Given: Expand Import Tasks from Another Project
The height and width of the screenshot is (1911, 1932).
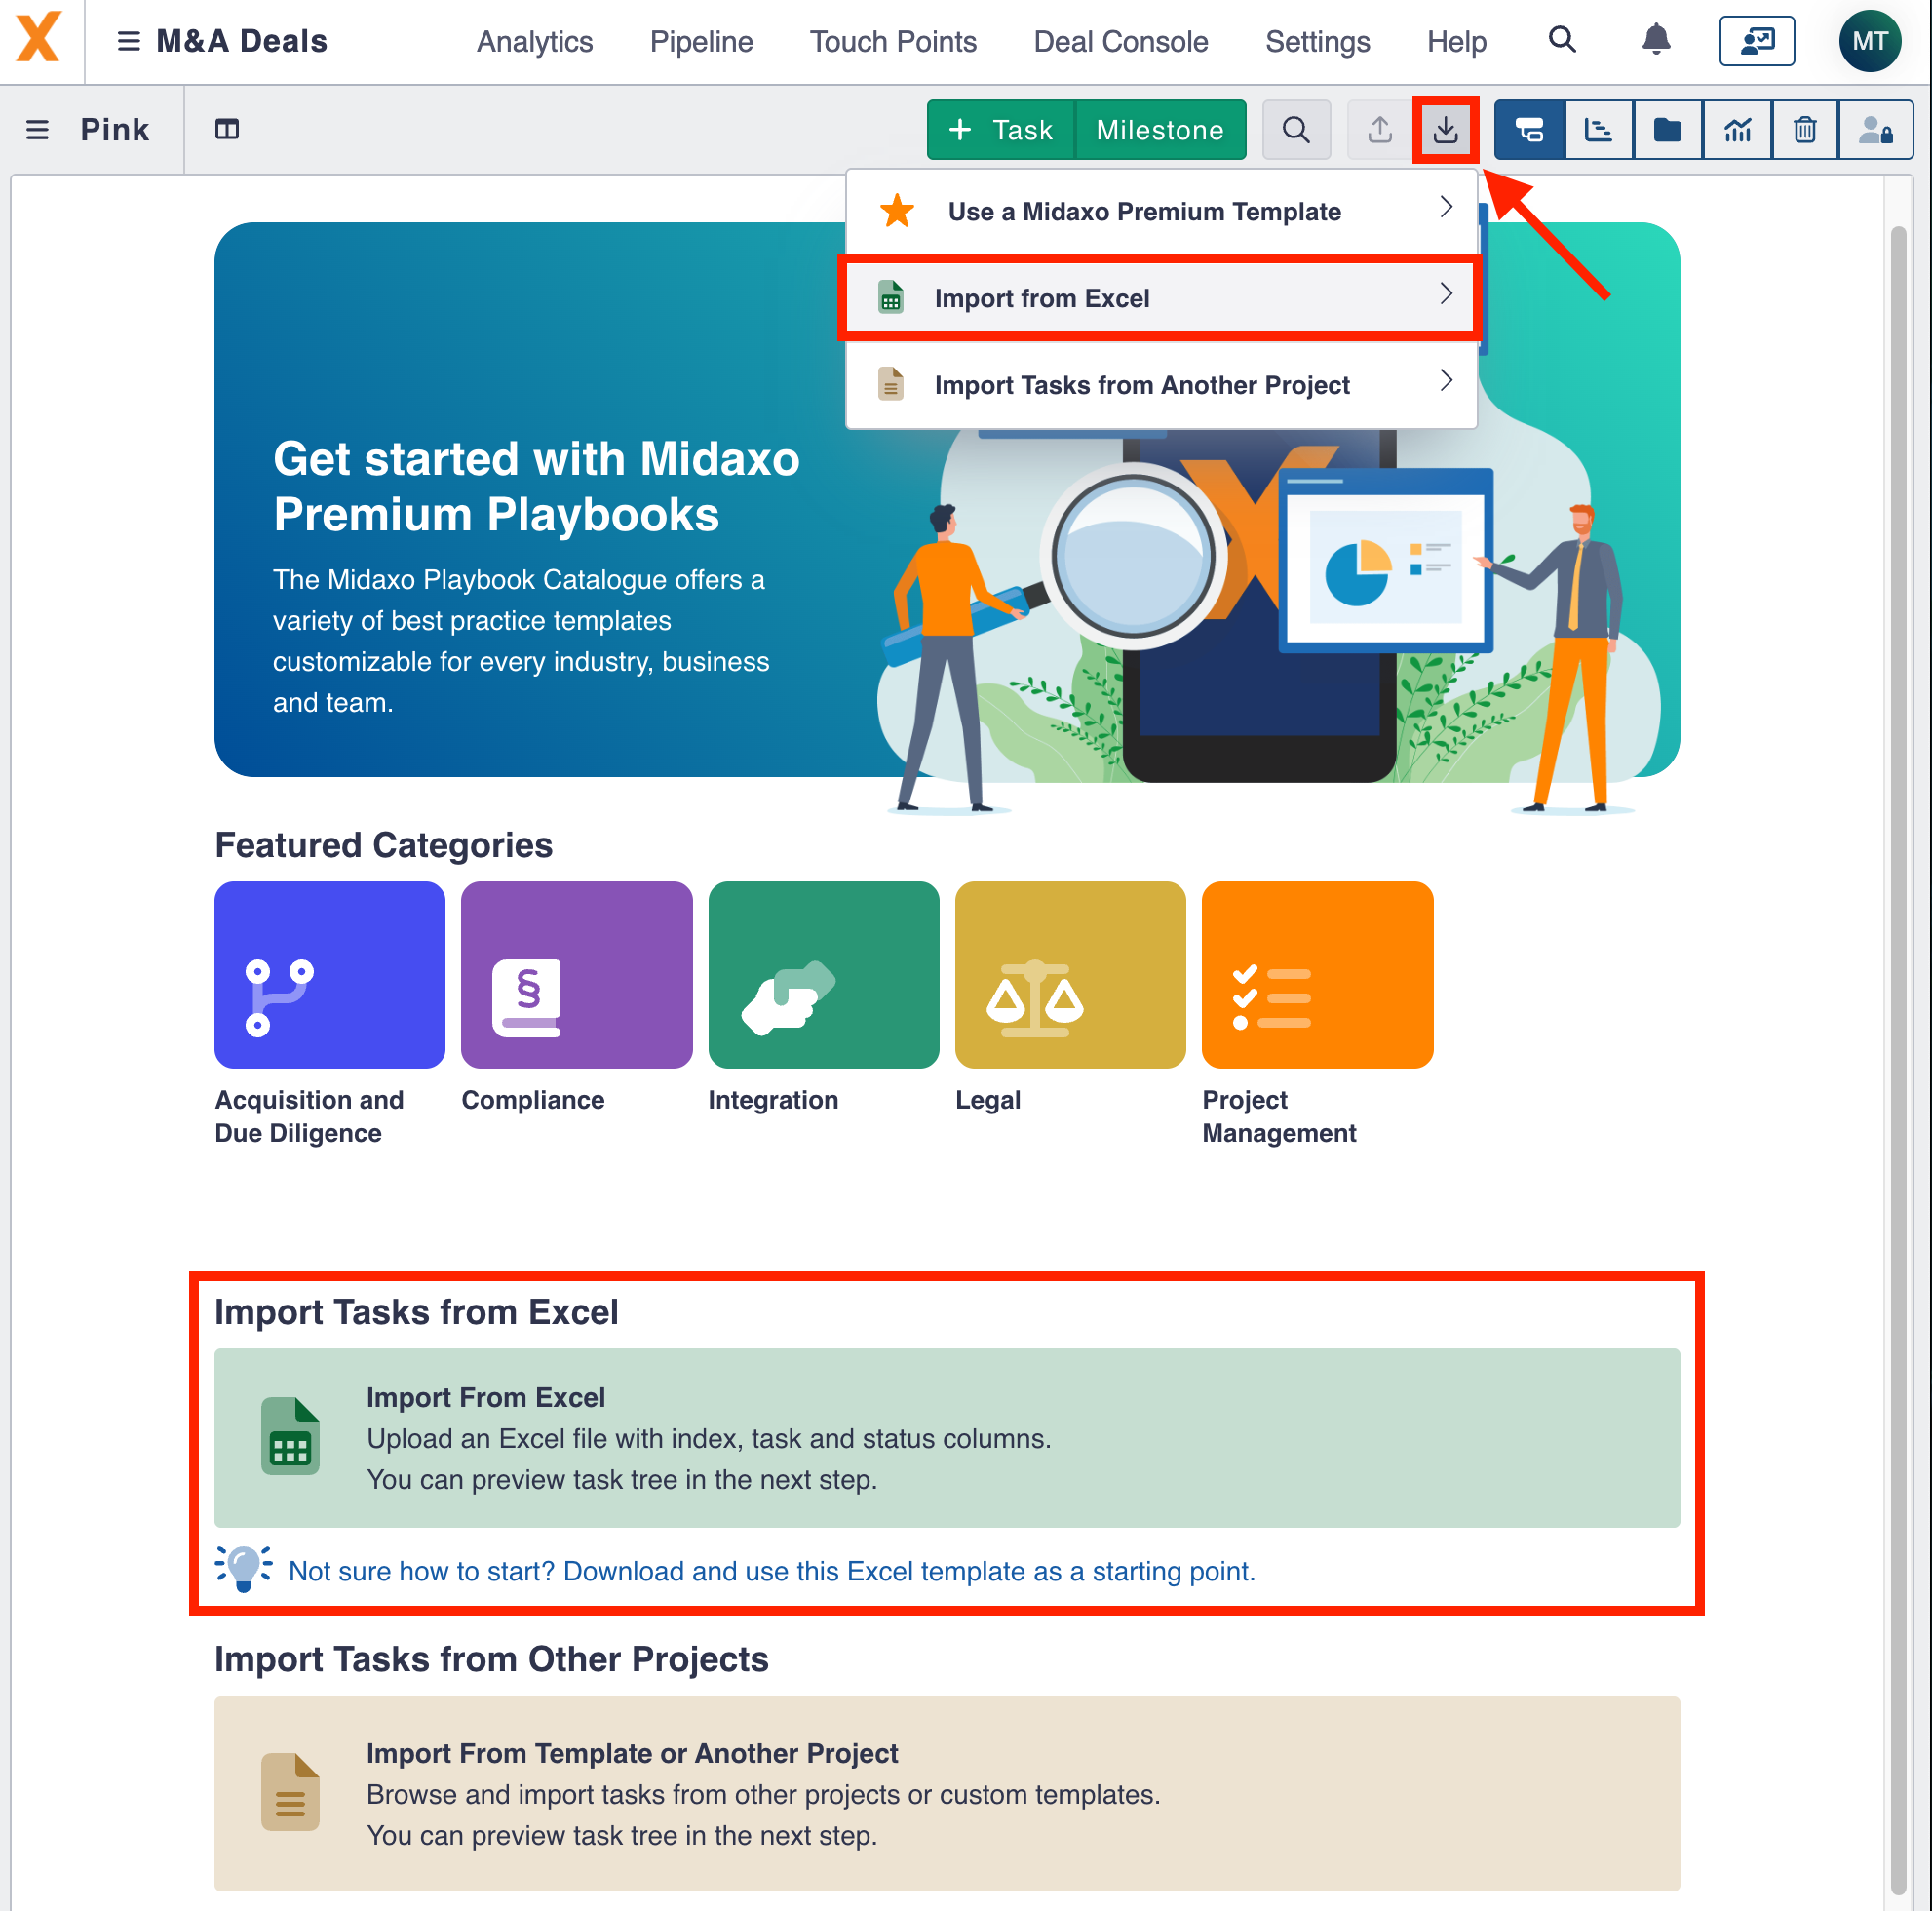Looking at the screenshot, I should [1141, 384].
